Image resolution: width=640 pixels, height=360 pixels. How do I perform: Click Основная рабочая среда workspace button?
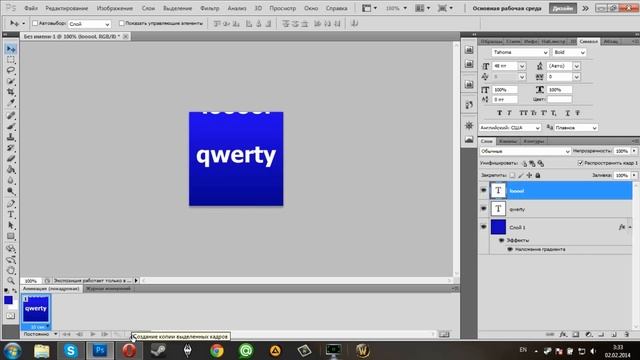tap(507, 8)
